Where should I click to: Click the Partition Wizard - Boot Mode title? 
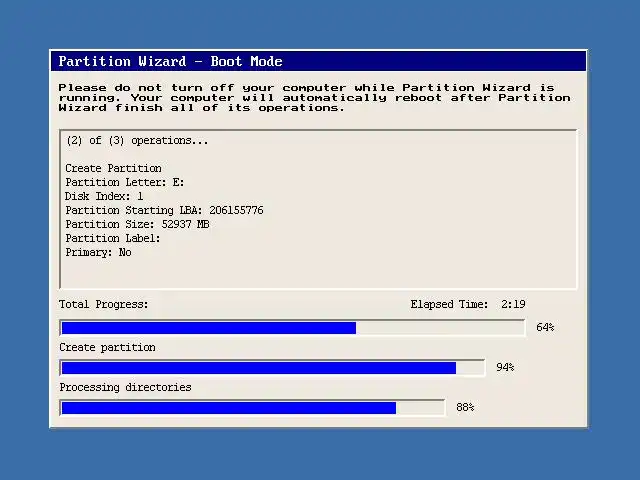[170, 61]
